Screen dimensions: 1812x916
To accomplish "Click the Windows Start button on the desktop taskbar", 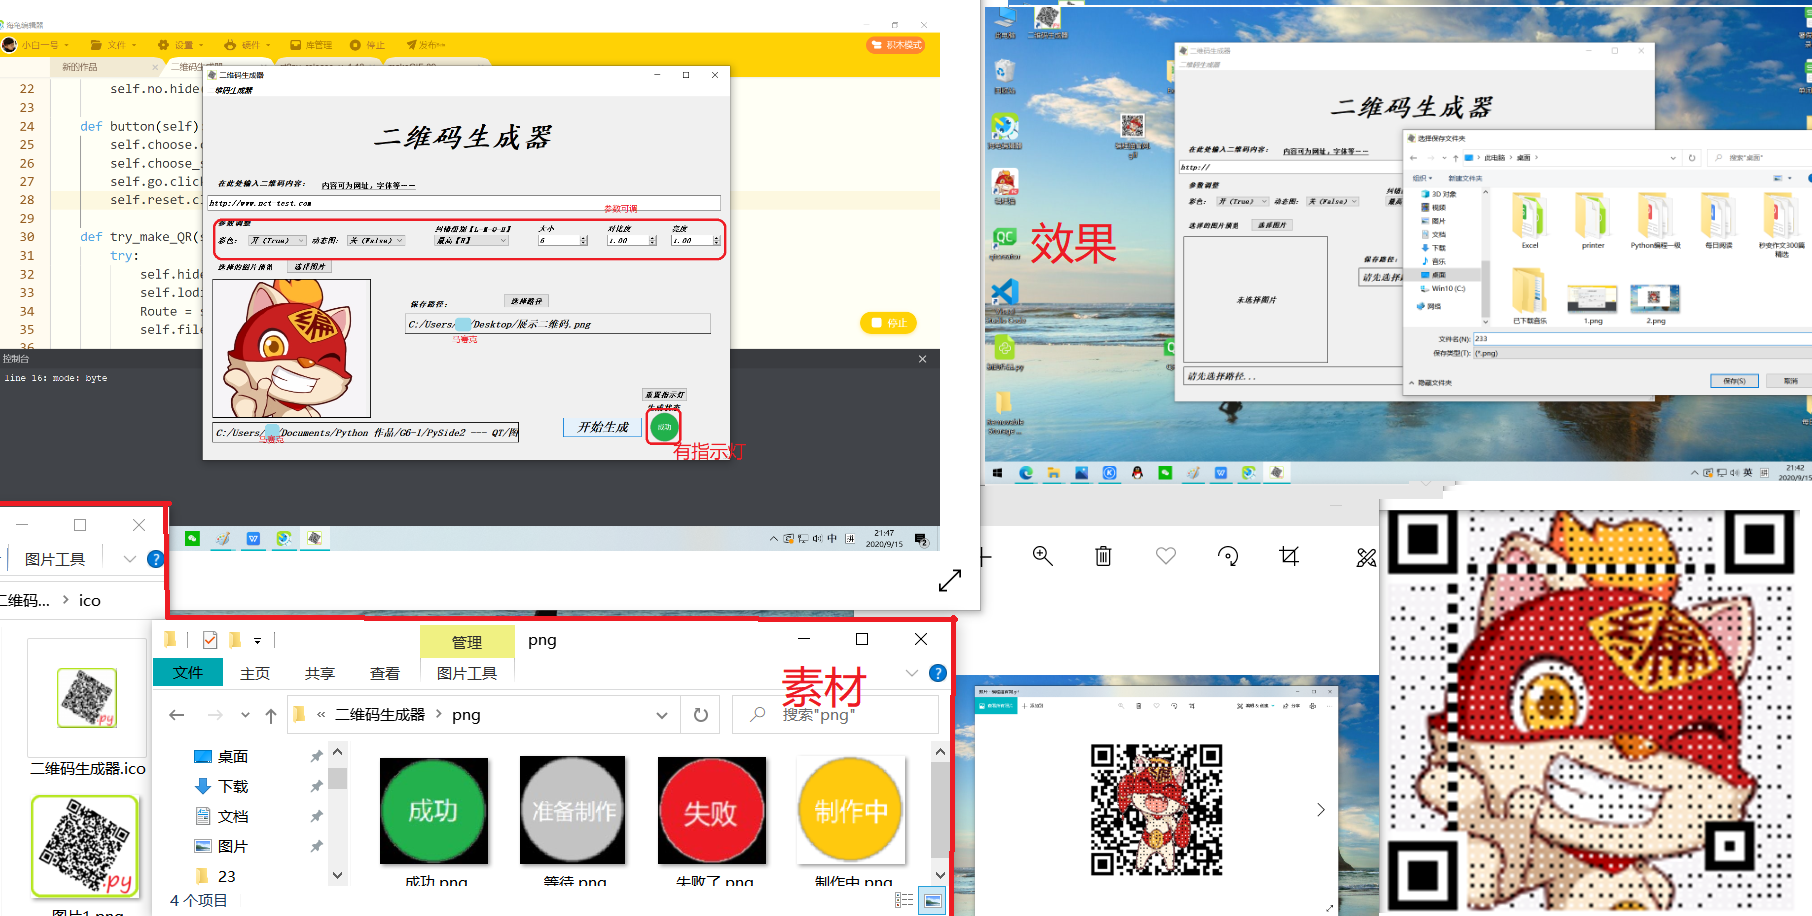I will [x=997, y=473].
